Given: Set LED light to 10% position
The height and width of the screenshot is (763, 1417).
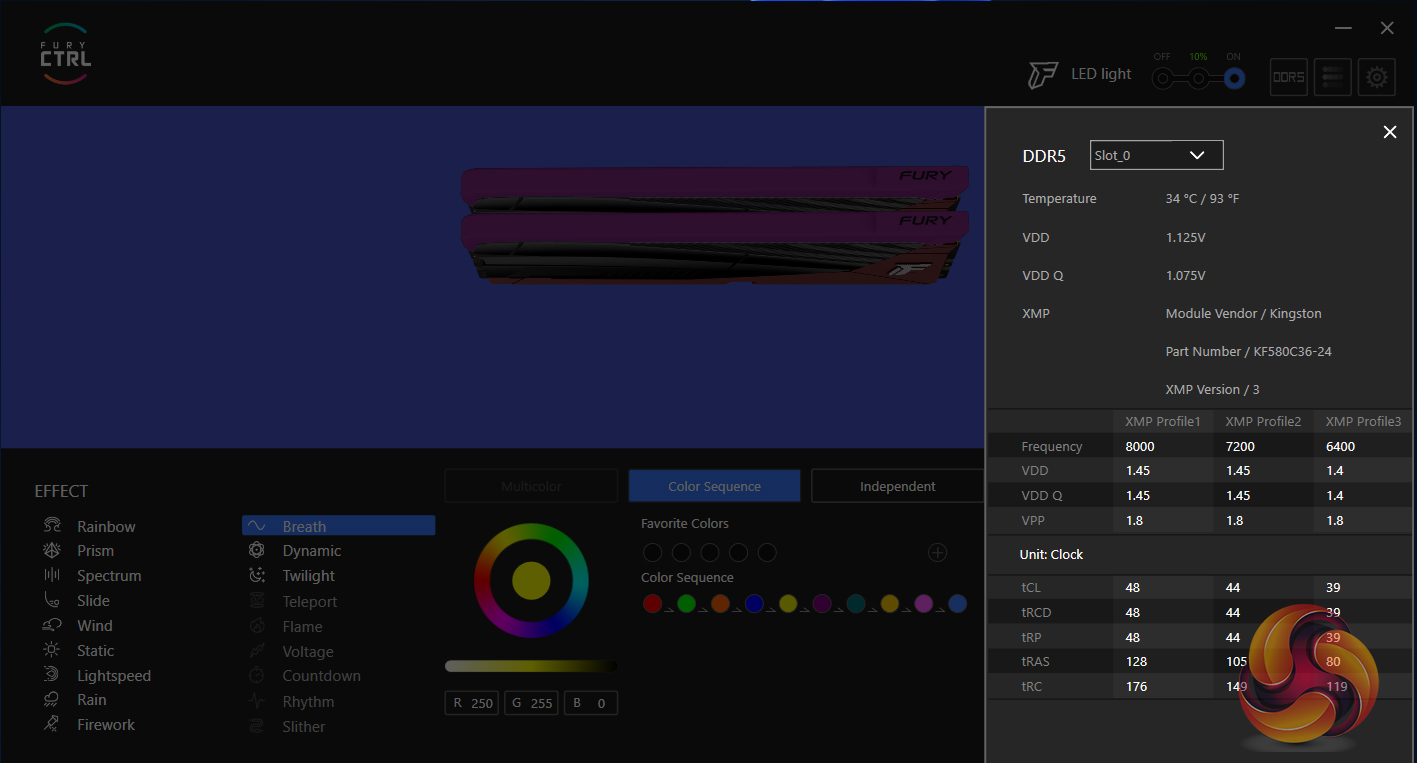Looking at the screenshot, I should (x=1198, y=78).
